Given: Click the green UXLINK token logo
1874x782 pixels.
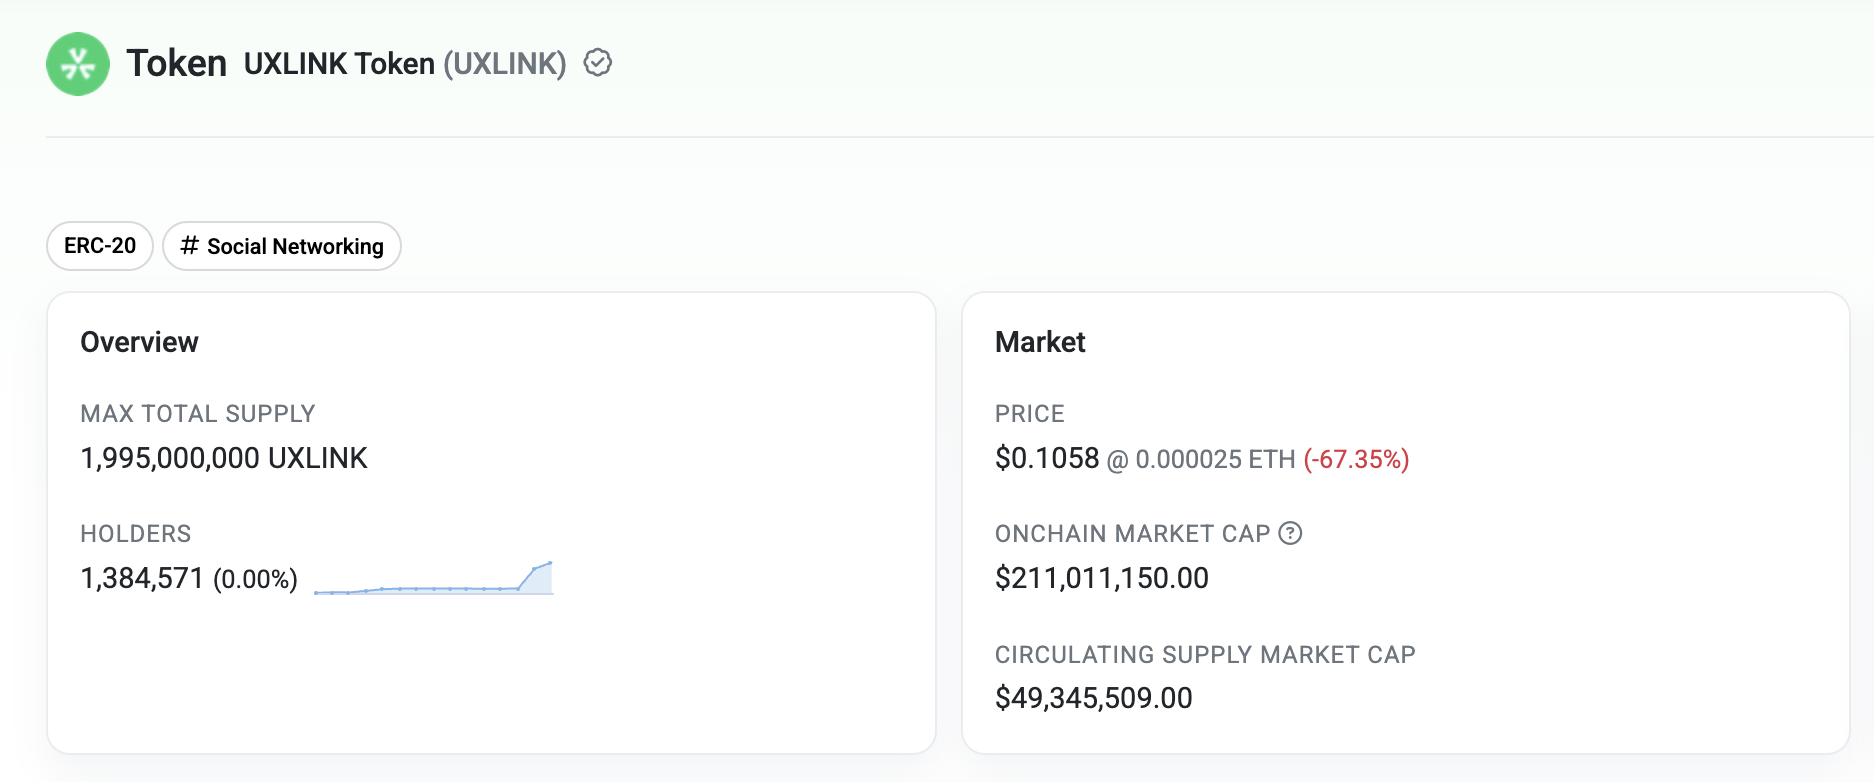Looking at the screenshot, I should 78,64.
